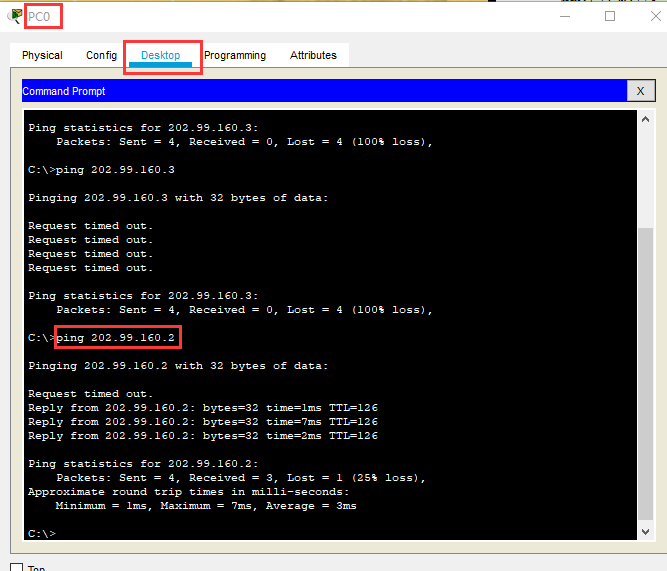This screenshot has height=571, width=667.
Task: Close the PC0 window
Action: [649, 16]
